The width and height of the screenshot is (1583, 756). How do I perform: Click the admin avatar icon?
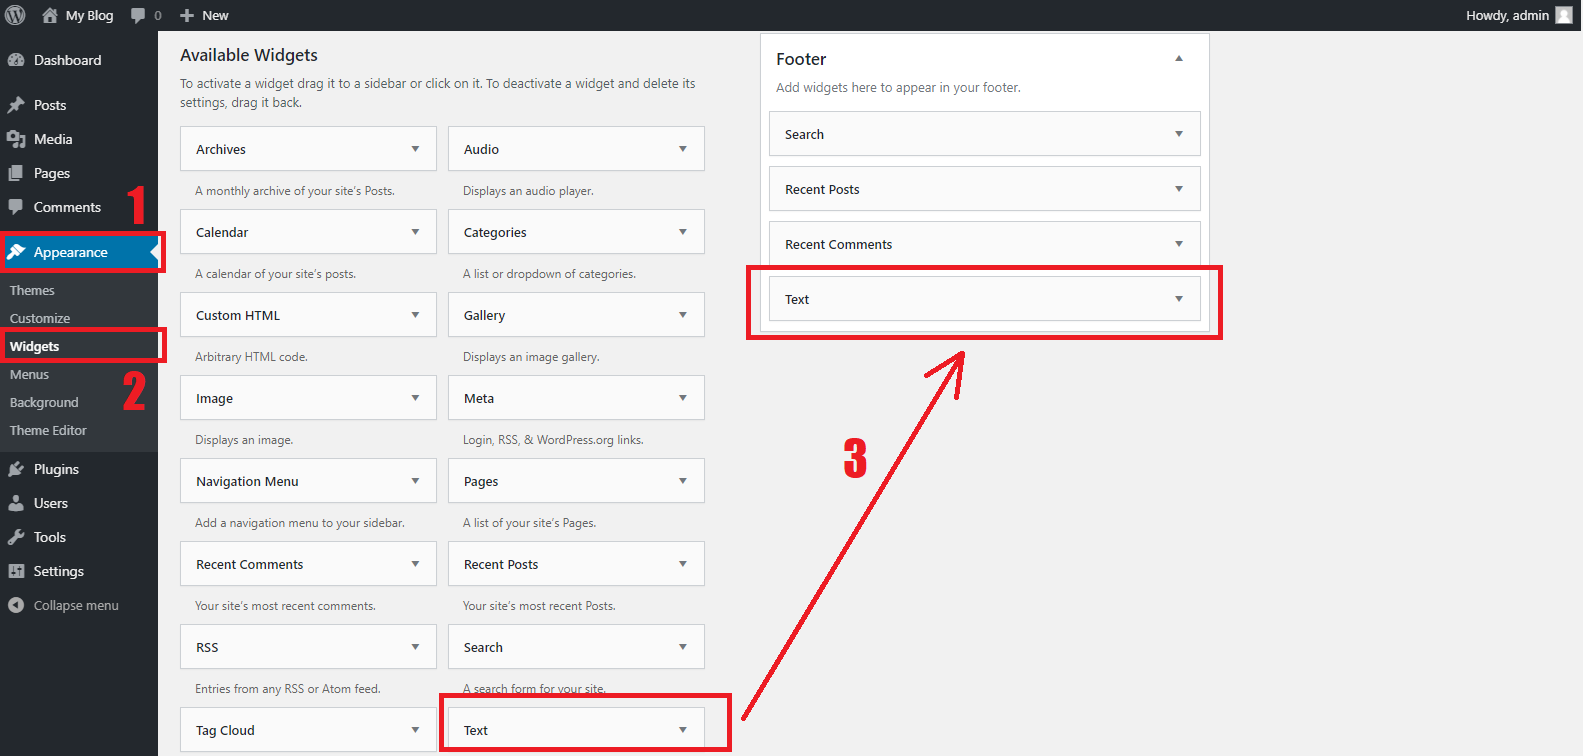(x=1564, y=15)
